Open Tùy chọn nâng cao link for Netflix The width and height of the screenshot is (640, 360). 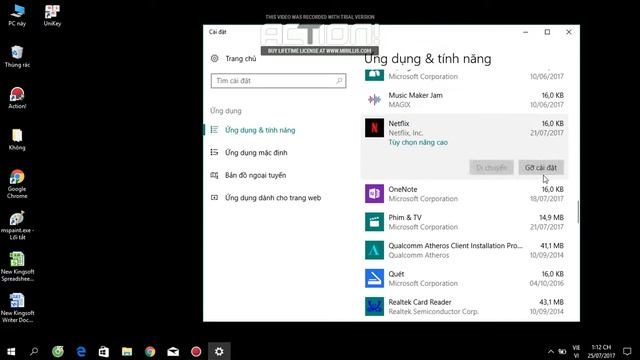(418, 142)
